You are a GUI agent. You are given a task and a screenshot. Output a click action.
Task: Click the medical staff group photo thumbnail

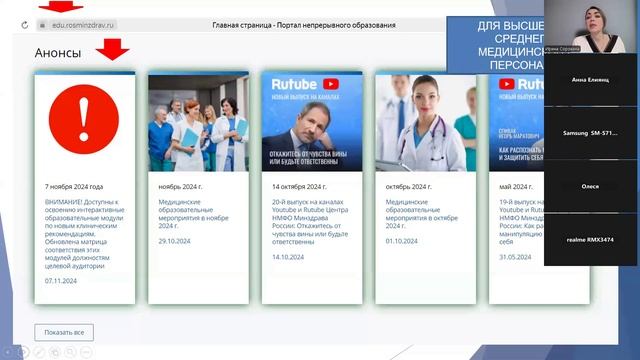(x=198, y=123)
